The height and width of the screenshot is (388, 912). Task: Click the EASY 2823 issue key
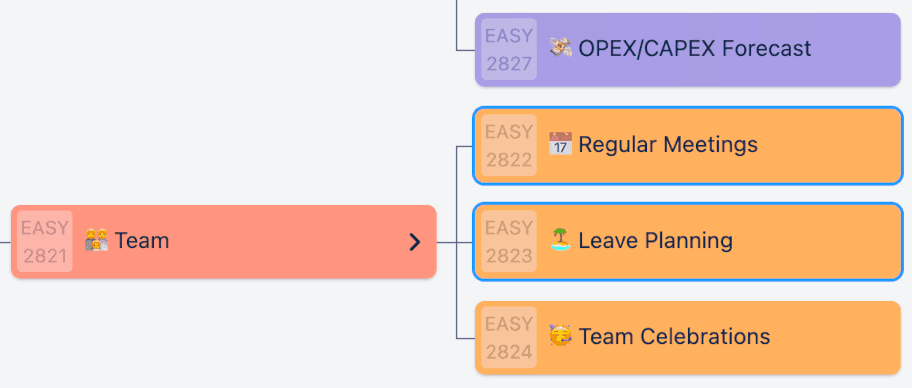coord(509,241)
